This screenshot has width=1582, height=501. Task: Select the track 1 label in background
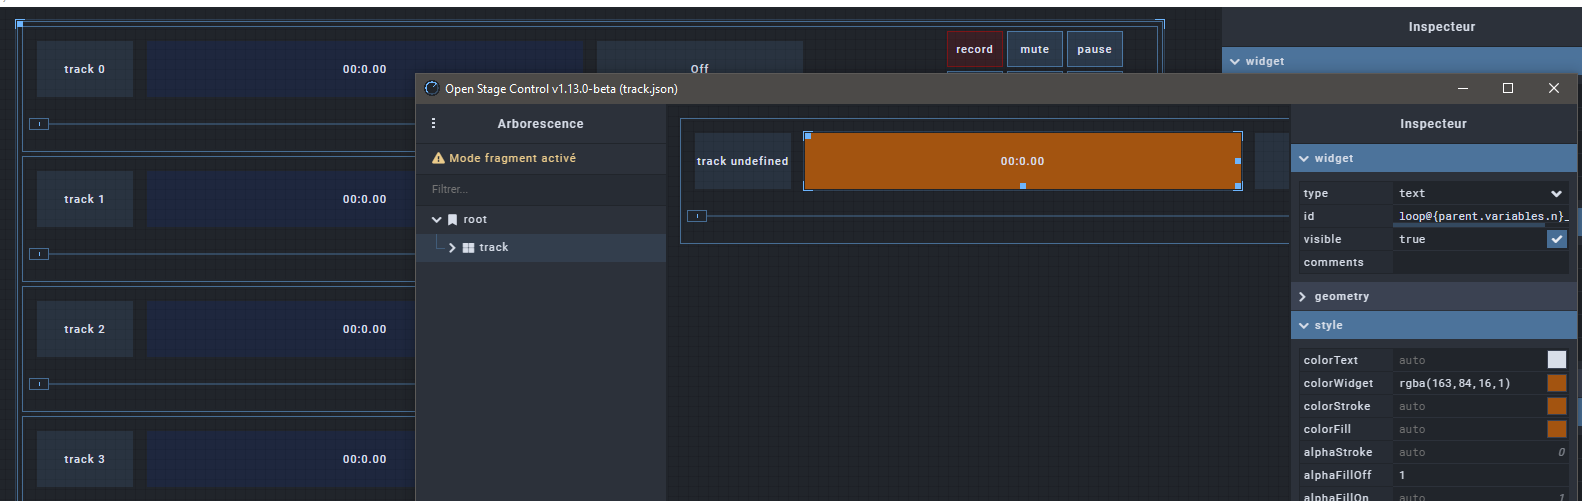(85, 199)
